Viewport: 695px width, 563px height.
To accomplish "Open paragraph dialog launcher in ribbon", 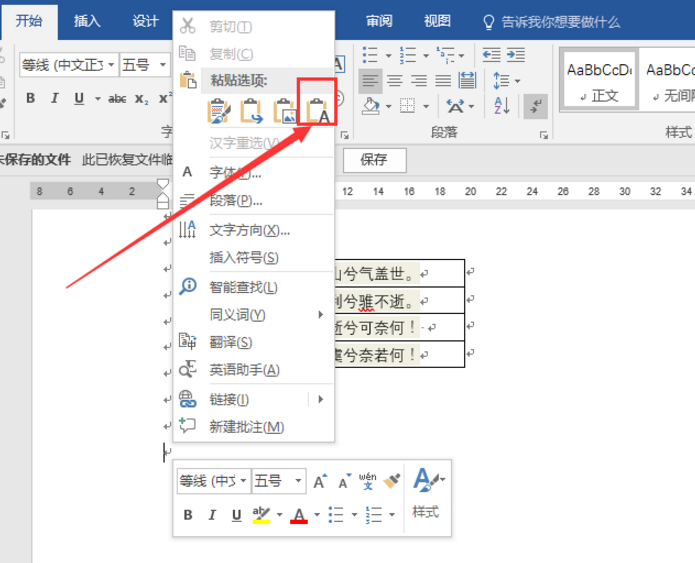I will 543,135.
